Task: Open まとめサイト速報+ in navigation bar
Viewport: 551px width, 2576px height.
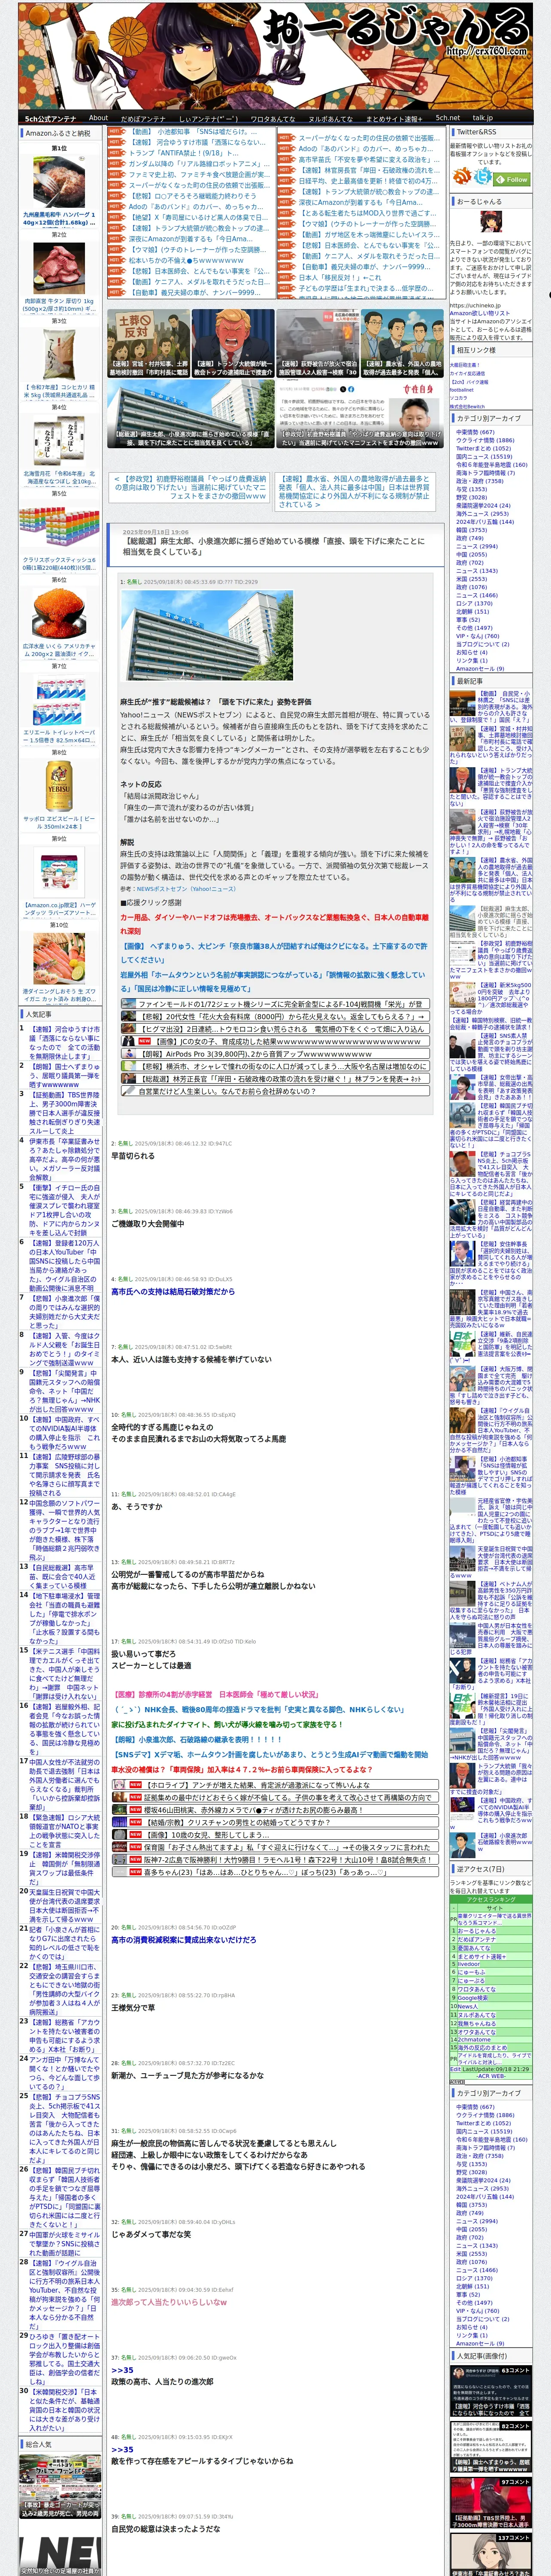Action: (x=393, y=118)
